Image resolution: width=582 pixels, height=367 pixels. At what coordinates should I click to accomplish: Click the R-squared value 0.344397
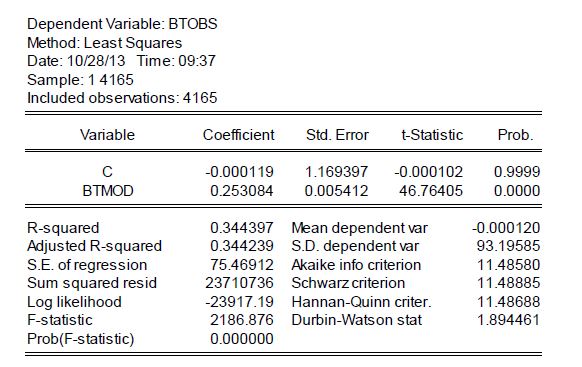click(242, 228)
